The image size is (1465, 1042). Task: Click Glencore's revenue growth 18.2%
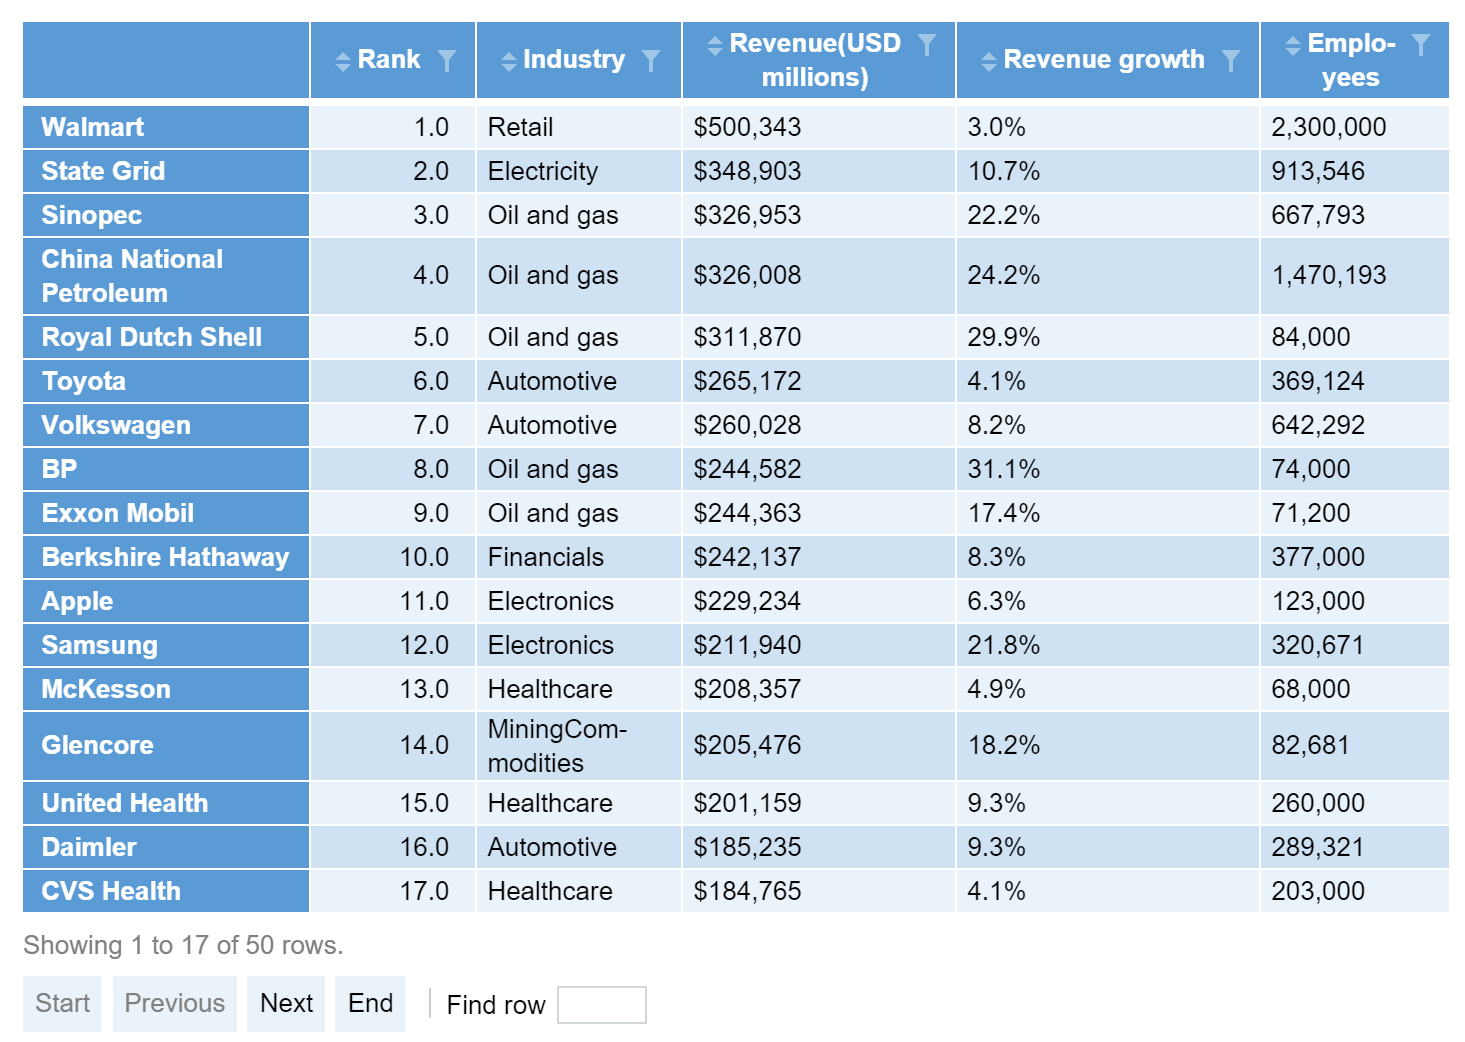(x=1108, y=746)
